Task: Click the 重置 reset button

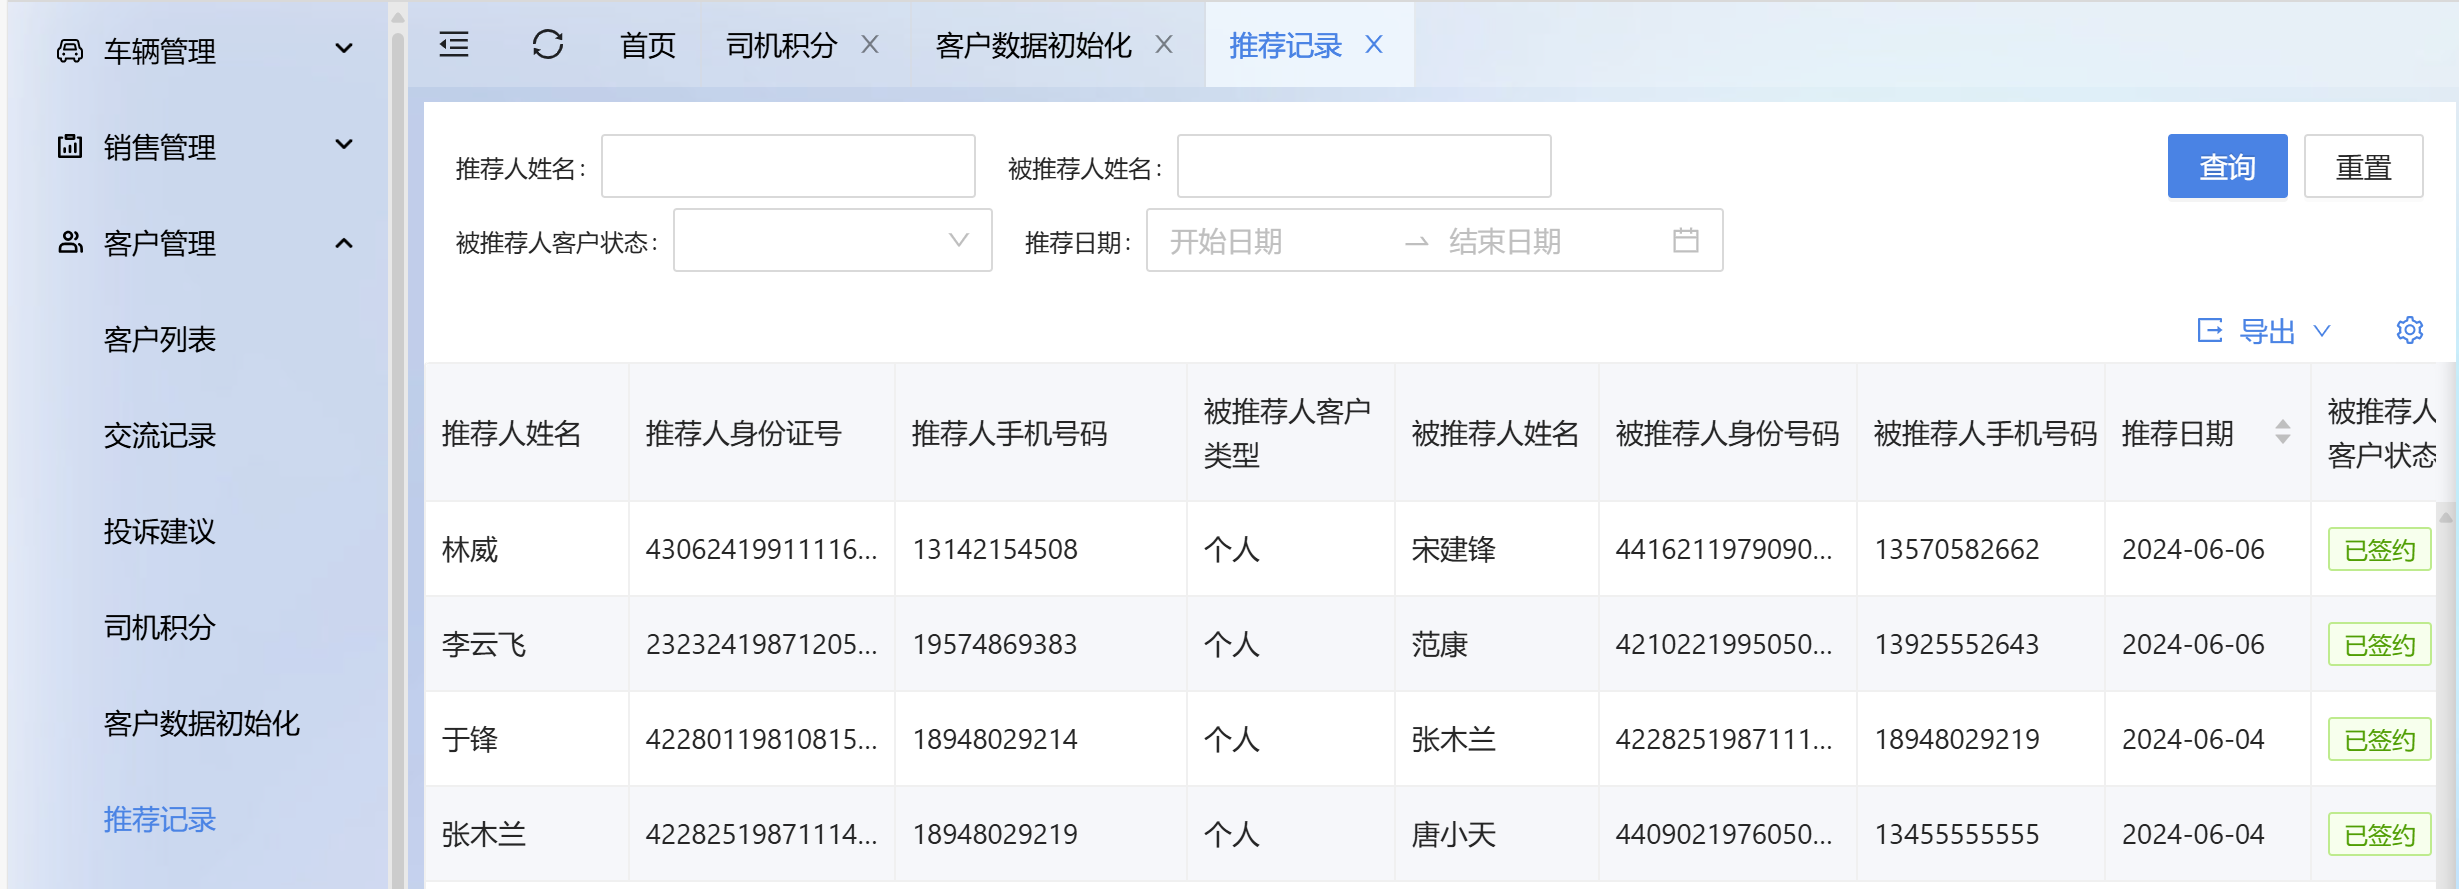Action: pos(2362,167)
